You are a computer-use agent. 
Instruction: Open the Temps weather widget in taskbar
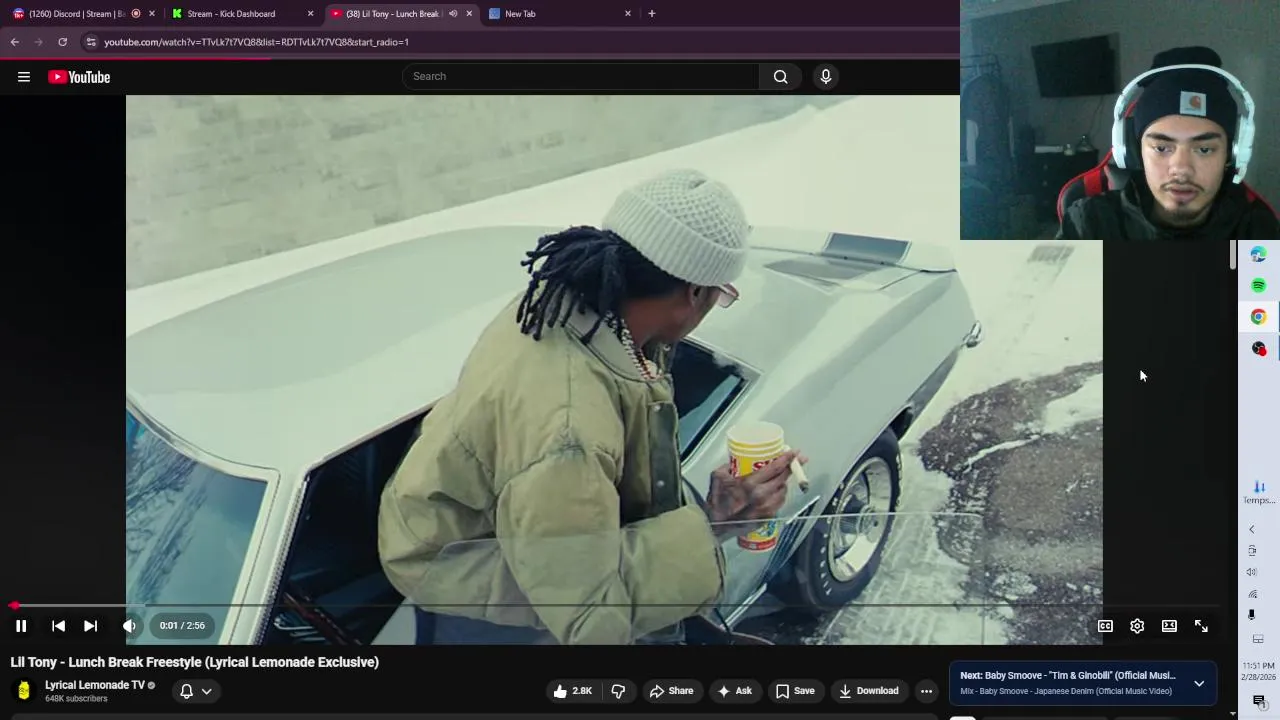tap(1259, 492)
